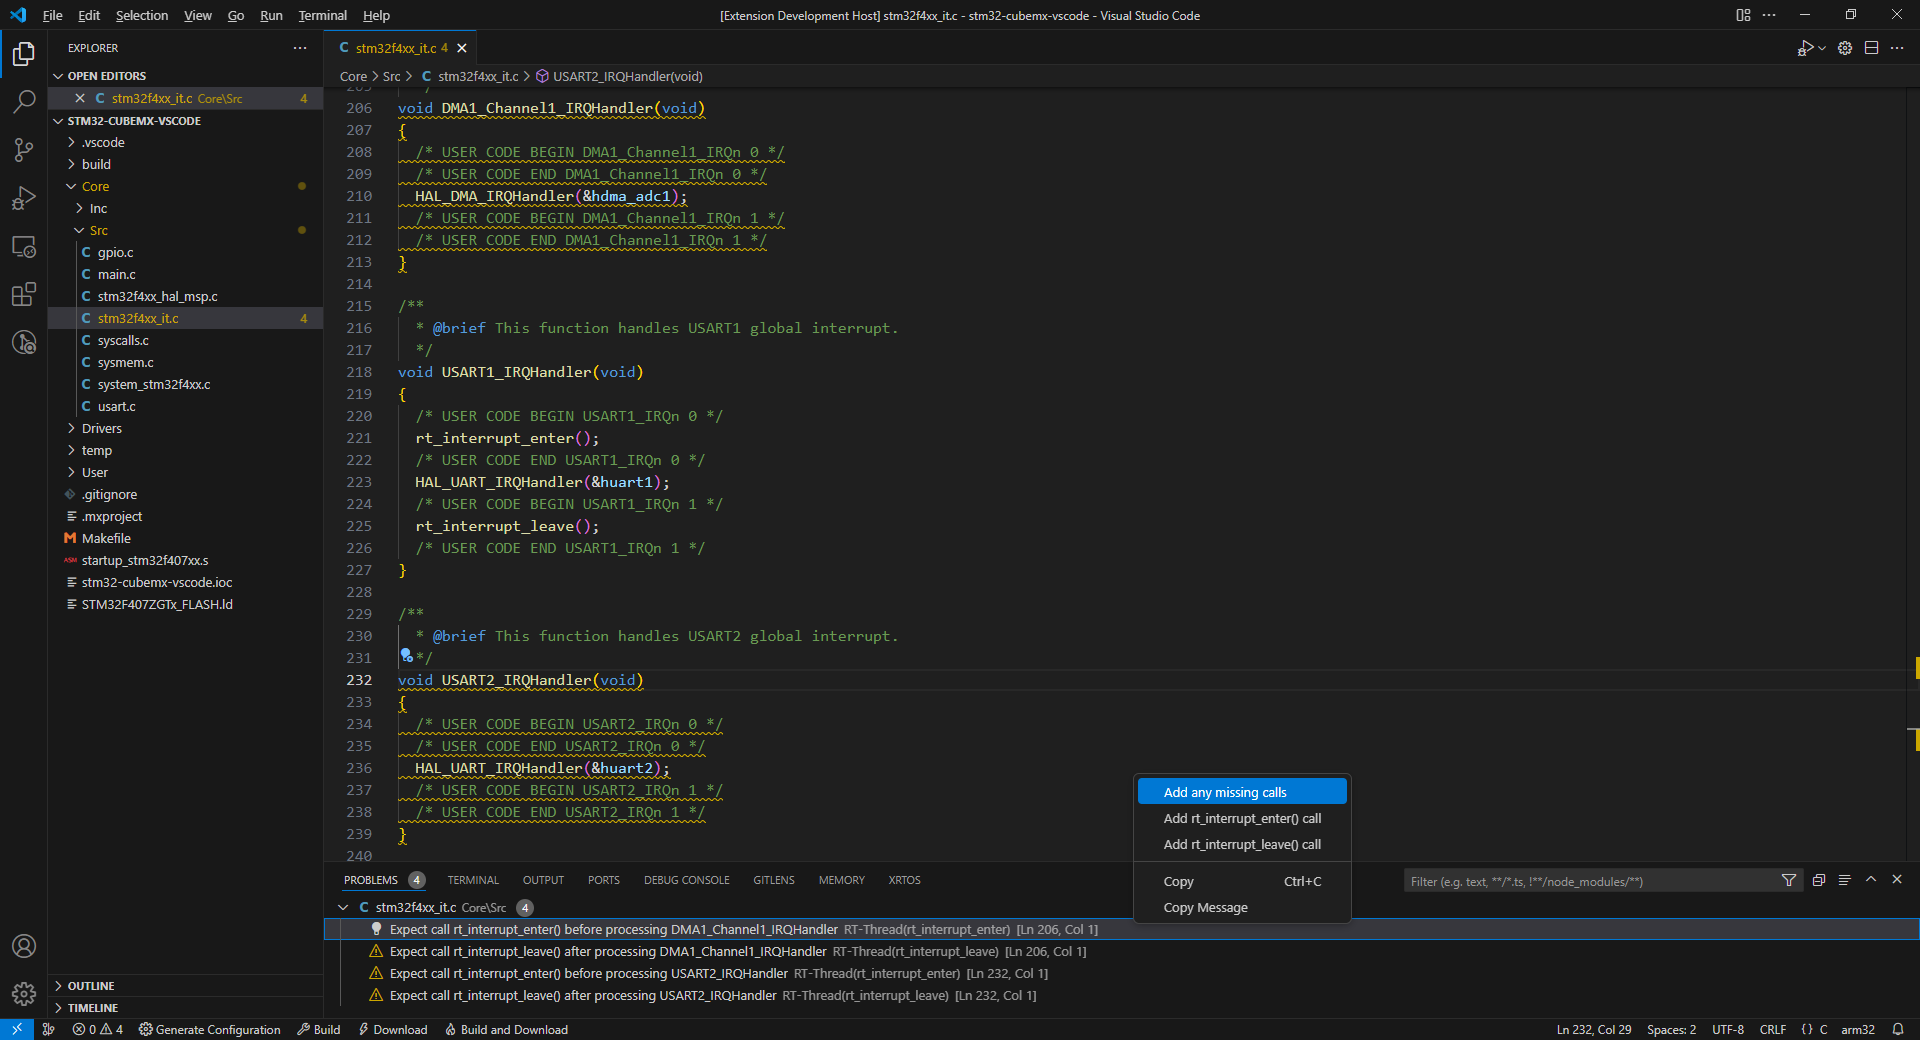Open the Accounts icon
The width and height of the screenshot is (1920, 1040).
(x=24, y=946)
